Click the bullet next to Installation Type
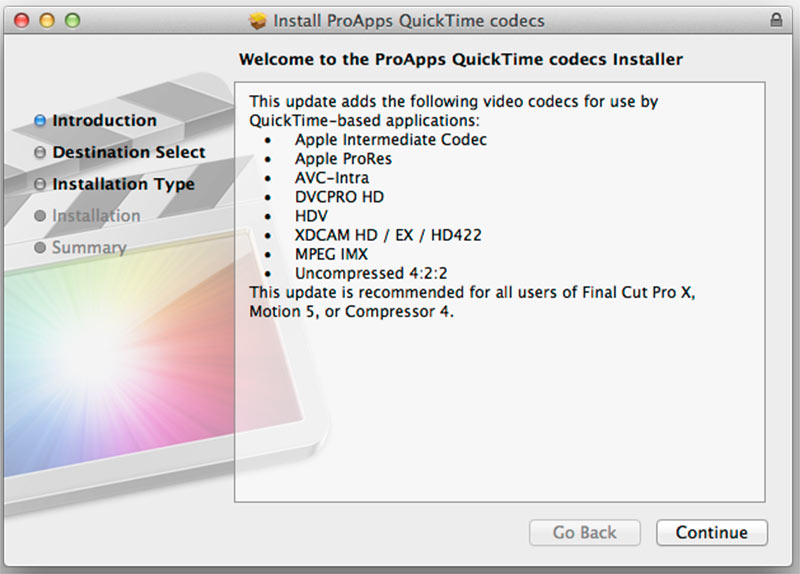Image resolution: width=800 pixels, height=574 pixels. coord(40,185)
